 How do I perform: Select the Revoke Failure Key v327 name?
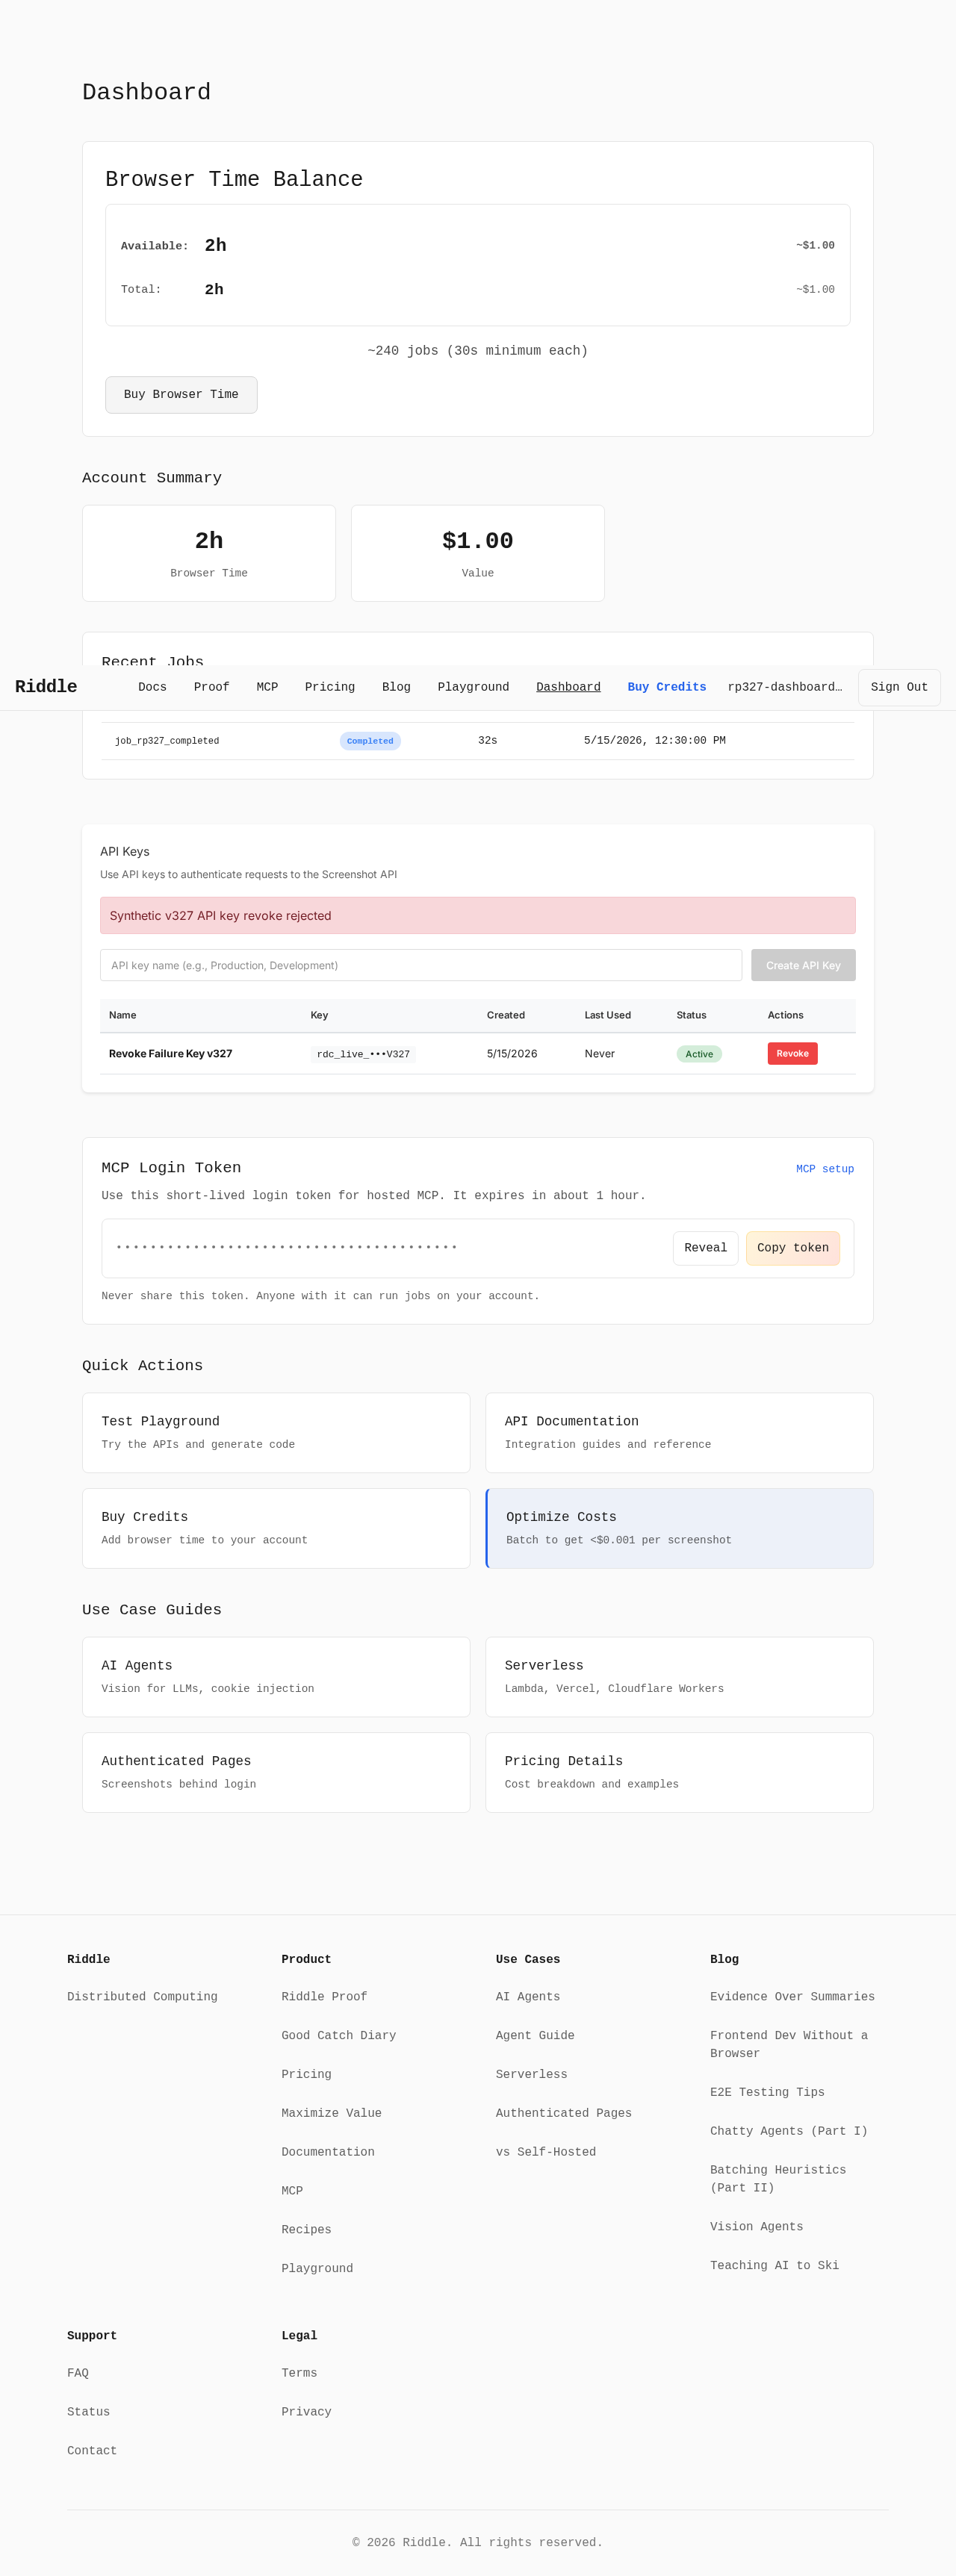171,1054
